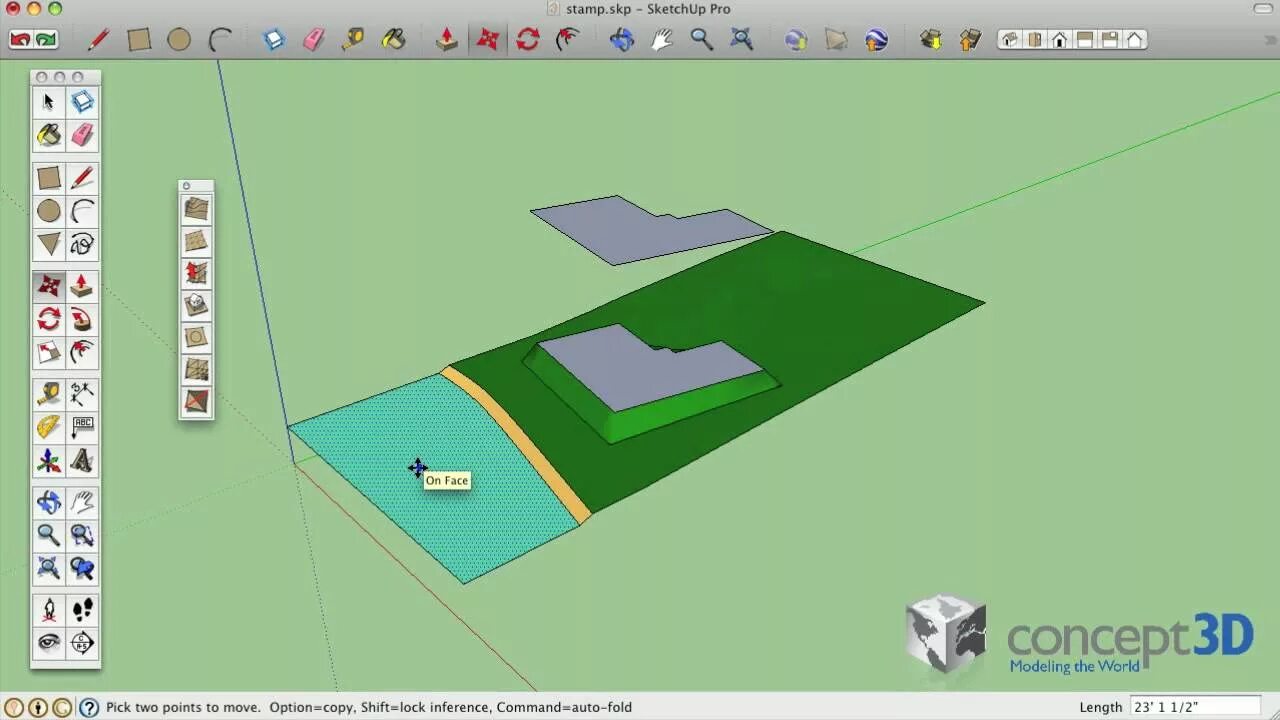Screen dimensions: 1280x720
Task: Pick the Dimension tool
Action: point(82,394)
